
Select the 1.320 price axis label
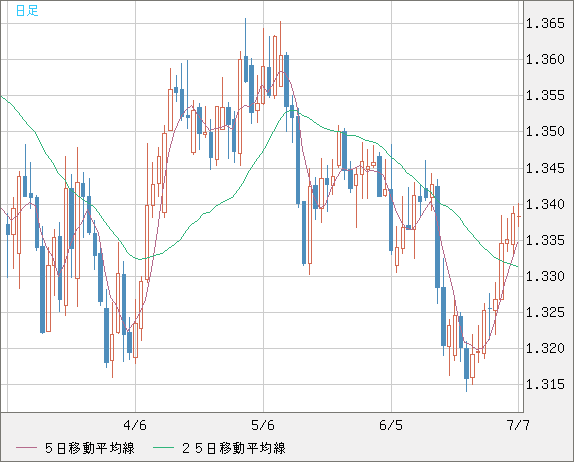pos(545,348)
